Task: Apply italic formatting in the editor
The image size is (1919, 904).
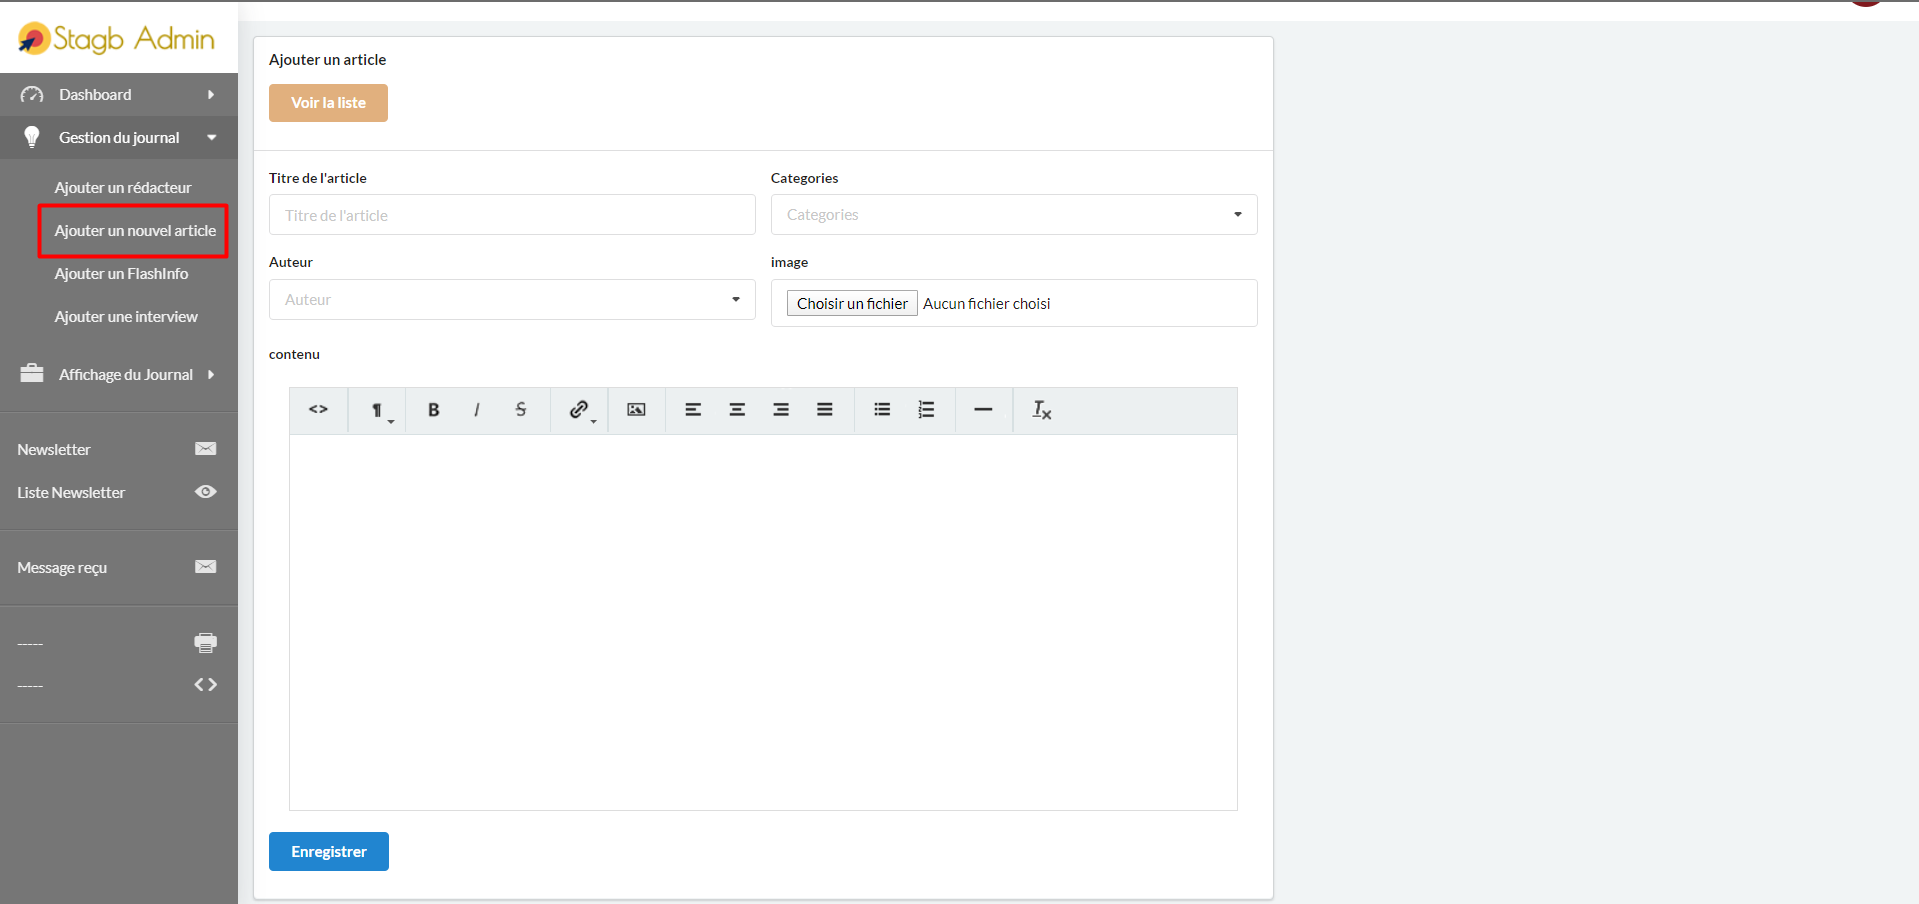Action: [x=477, y=410]
